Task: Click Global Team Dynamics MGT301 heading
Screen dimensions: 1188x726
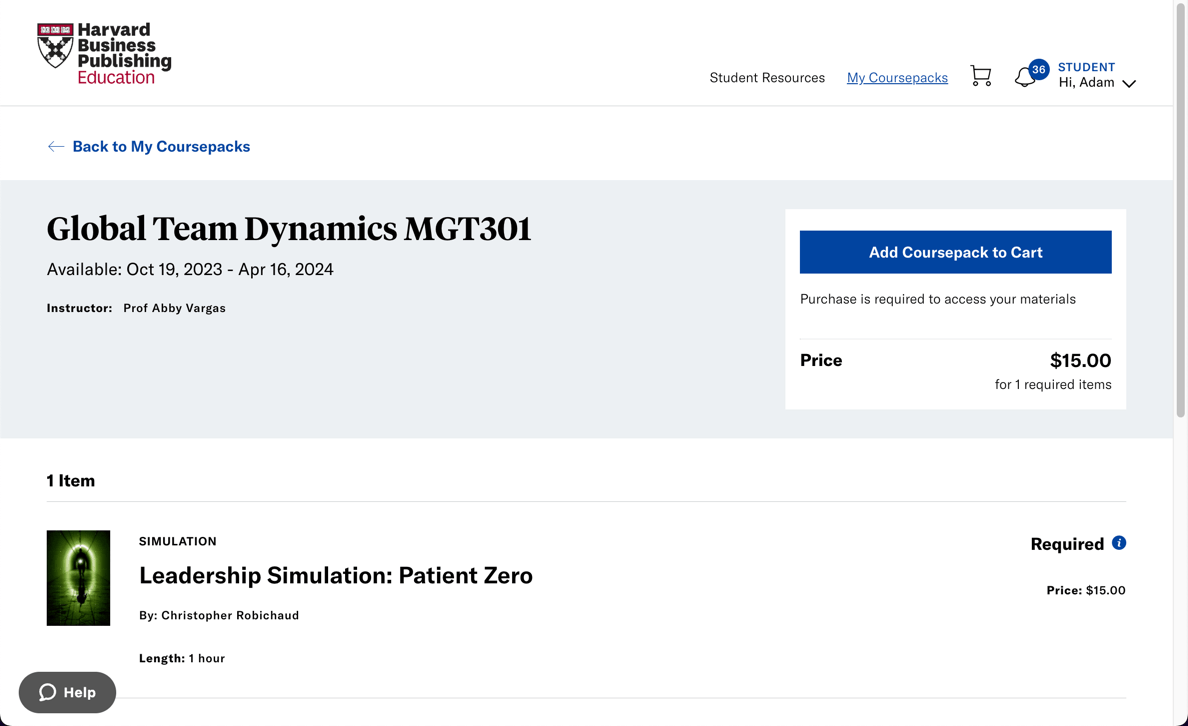Action: 289,229
